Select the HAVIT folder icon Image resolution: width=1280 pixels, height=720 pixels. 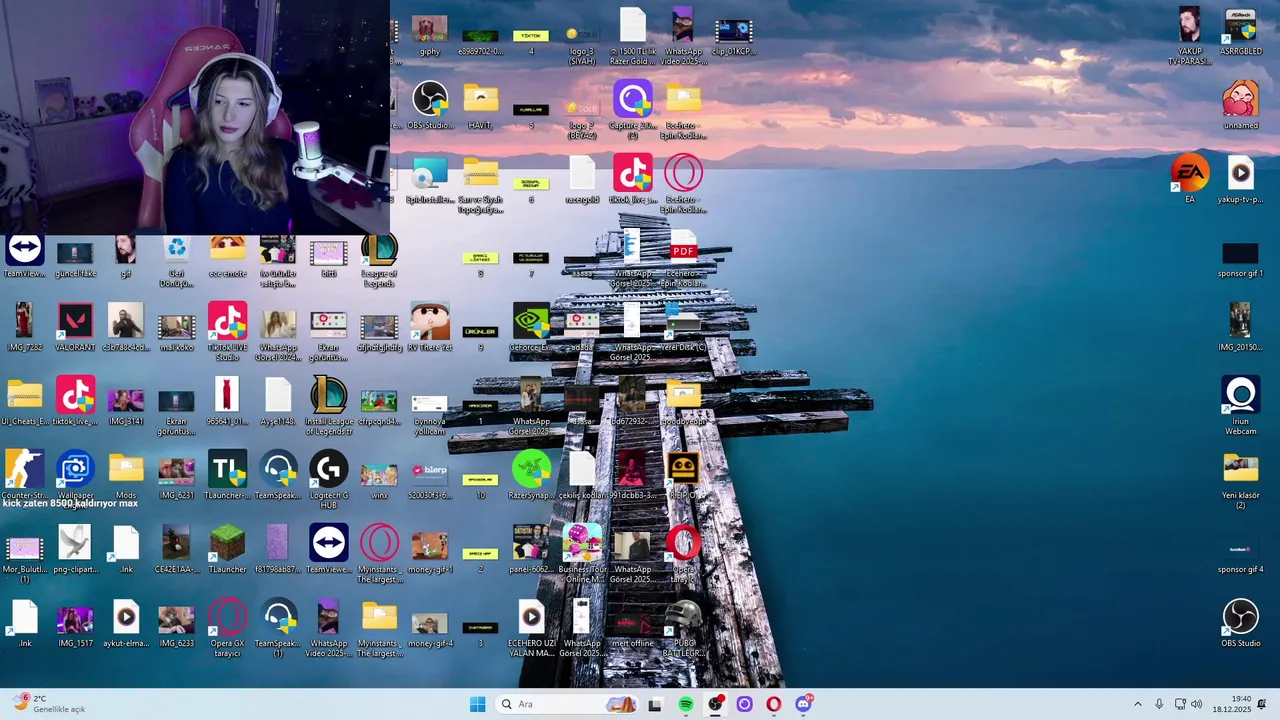coord(480,106)
